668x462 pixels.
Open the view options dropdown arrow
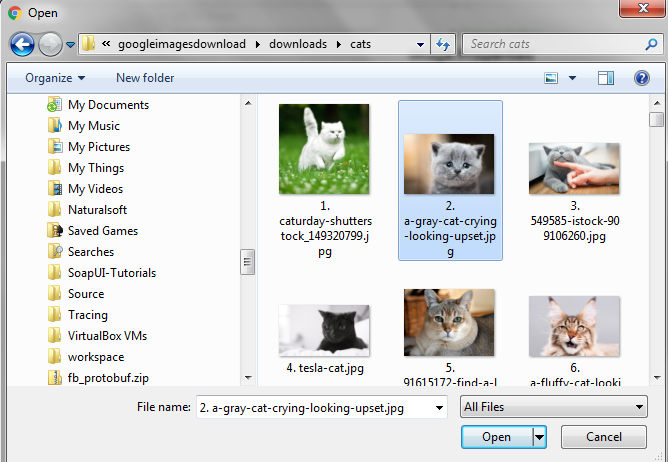pyautogui.click(x=573, y=78)
